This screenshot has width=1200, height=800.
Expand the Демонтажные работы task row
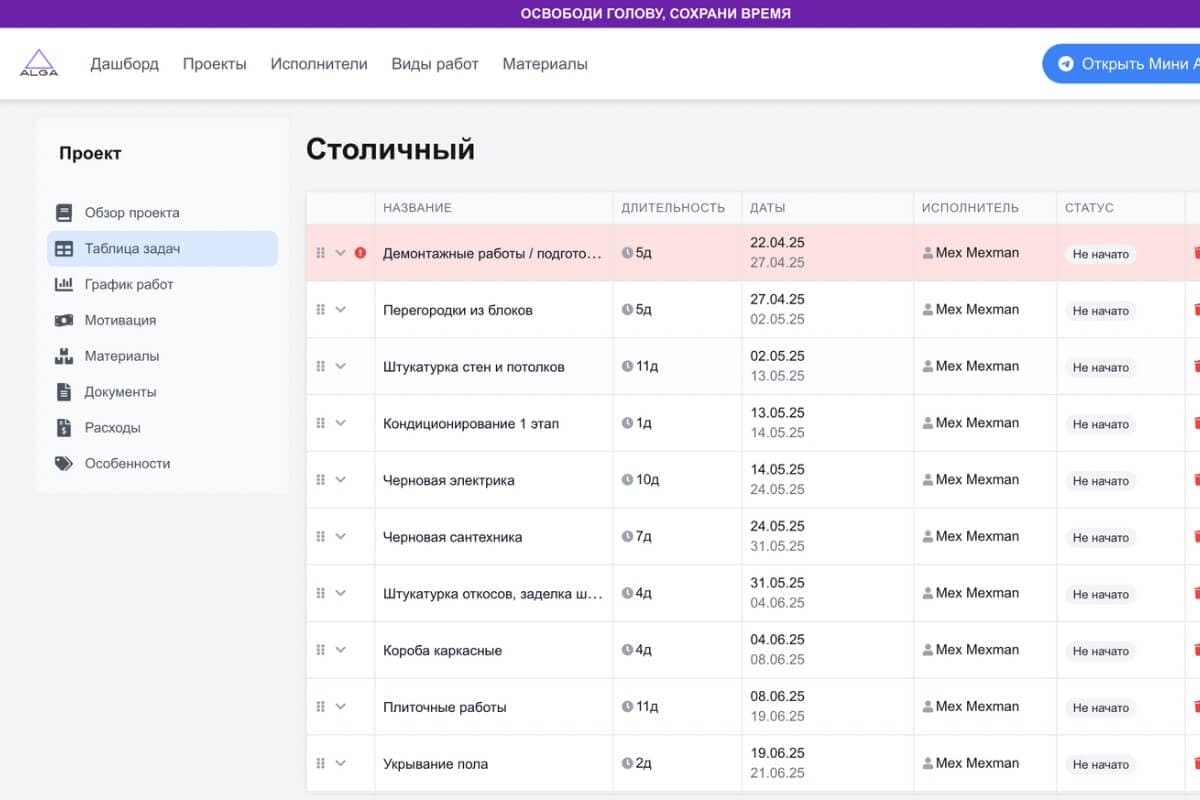coord(340,252)
